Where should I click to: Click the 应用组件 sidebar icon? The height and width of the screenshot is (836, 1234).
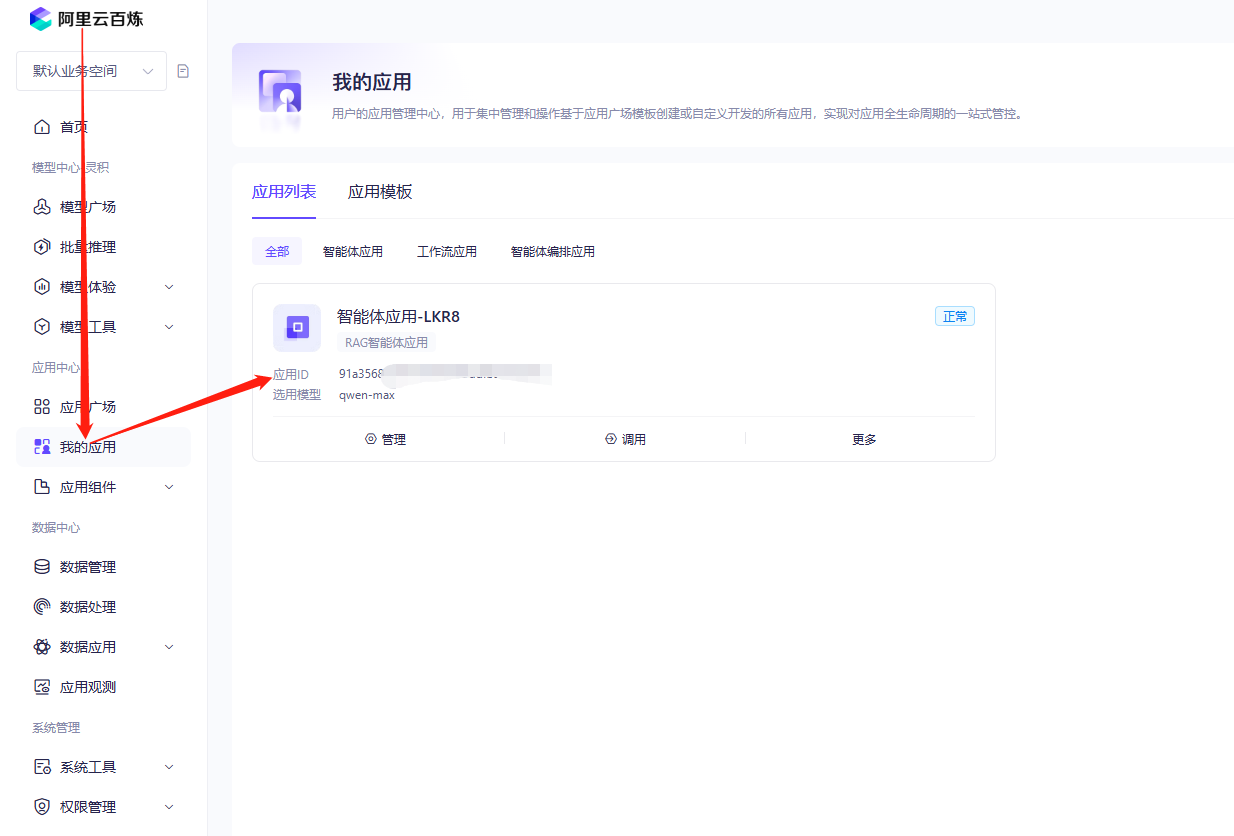pos(42,487)
